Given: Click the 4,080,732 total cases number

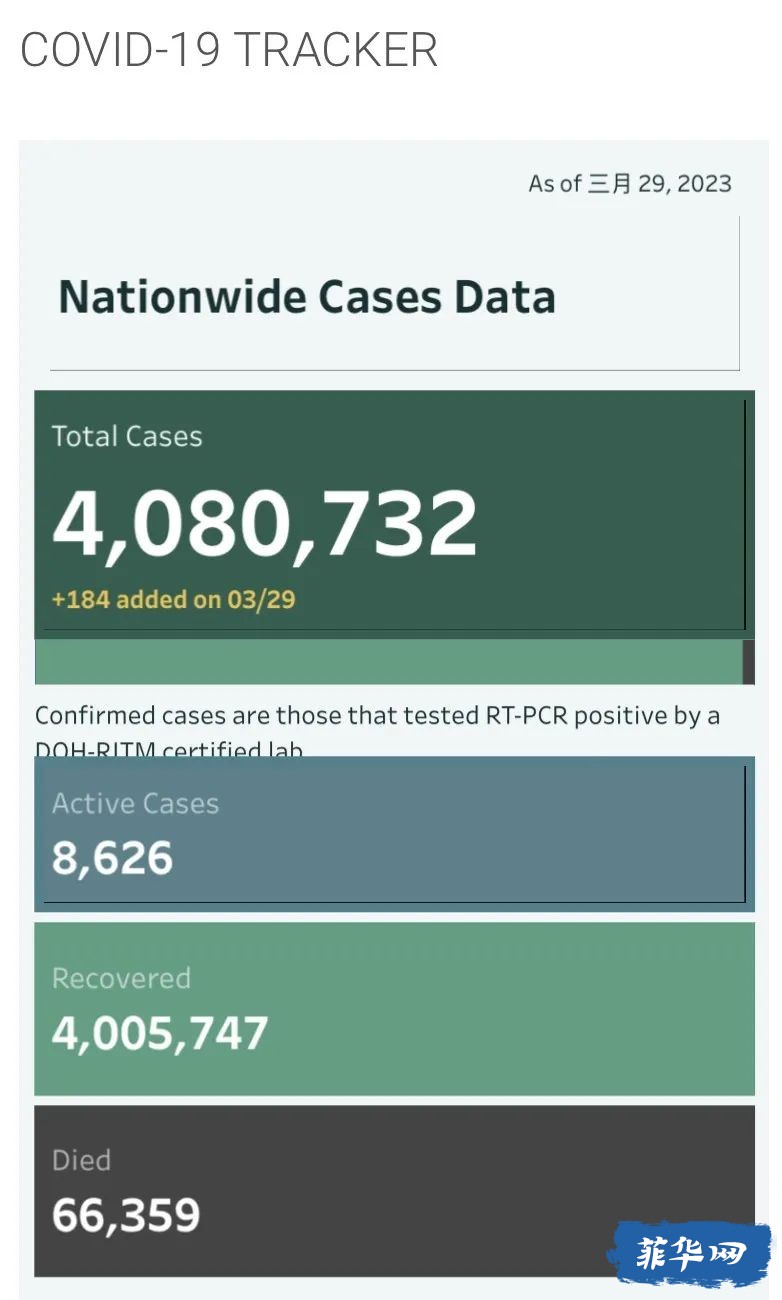Looking at the screenshot, I should click(265, 523).
